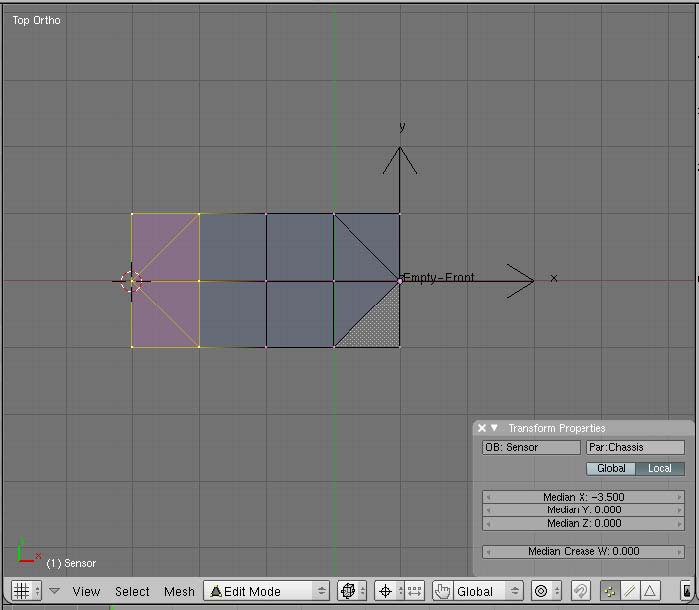Decrease Median X with left arrow
This screenshot has height=610, width=699.
(488, 497)
